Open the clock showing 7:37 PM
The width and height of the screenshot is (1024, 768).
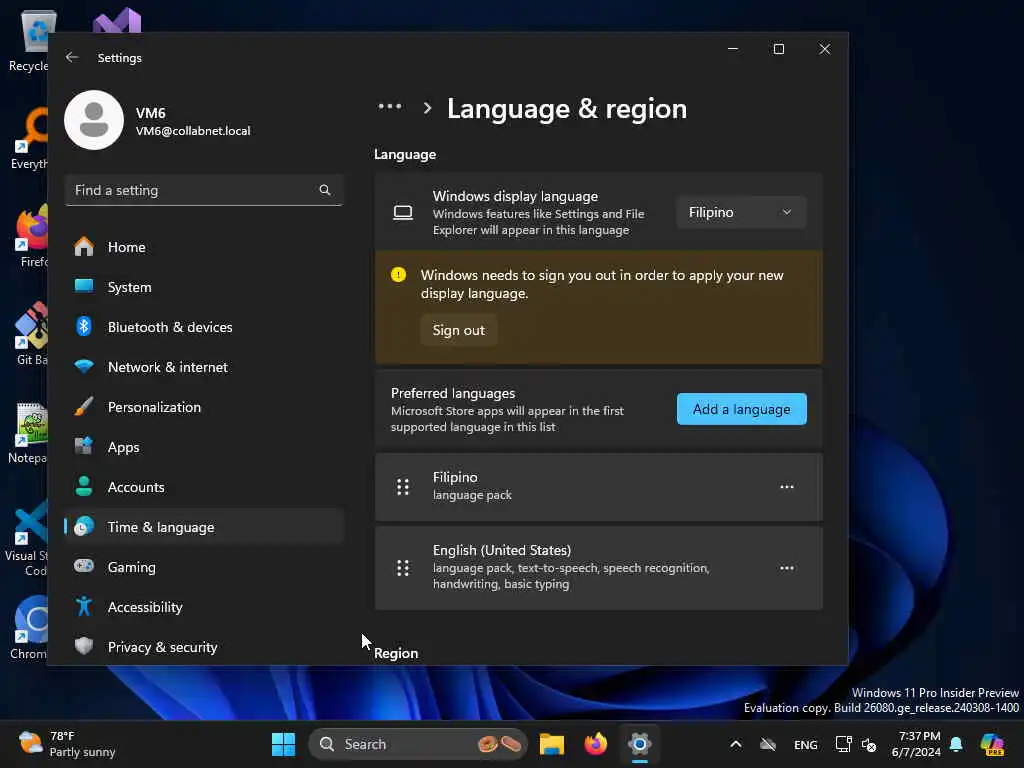[916, 744]
